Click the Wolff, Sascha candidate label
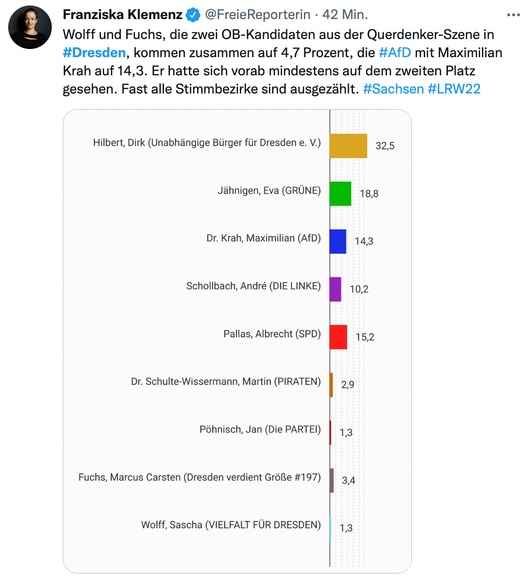Image resolution: width=526 pixels, height=581 pixels. click(231, 525)
